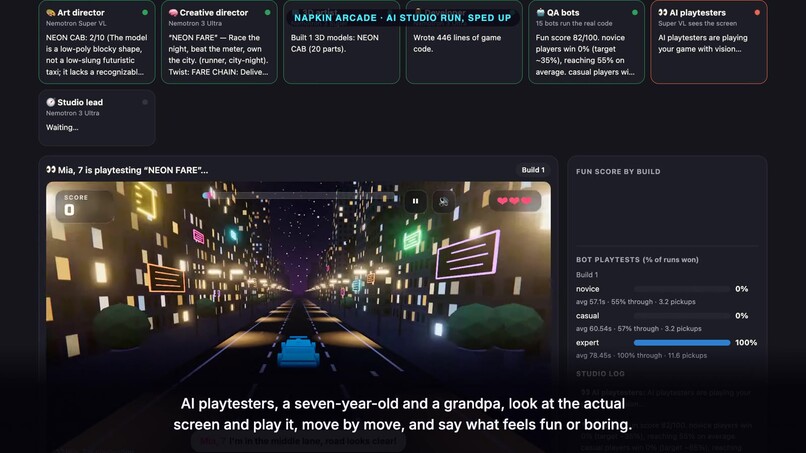Click 'Built 1 3D models: NEON CAB (20 parts).'

click(335, 43)
